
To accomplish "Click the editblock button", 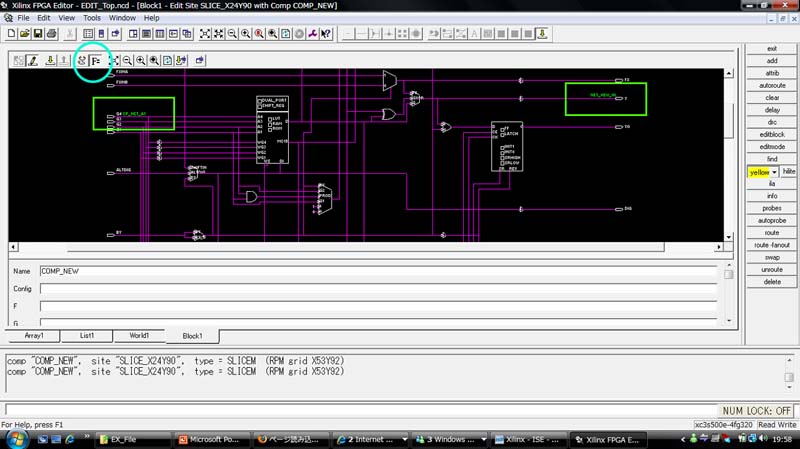I will coord(772,135).
